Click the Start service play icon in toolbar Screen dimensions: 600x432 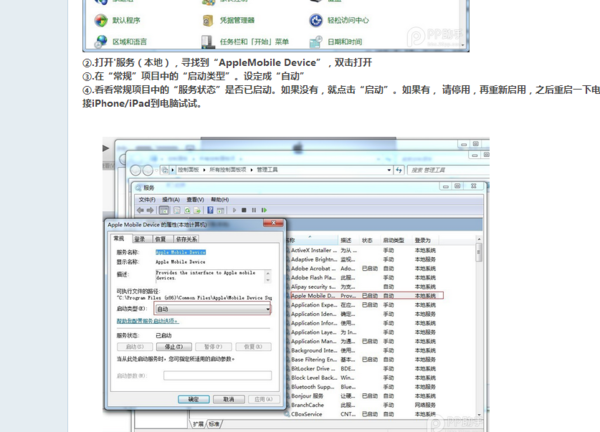234,210
